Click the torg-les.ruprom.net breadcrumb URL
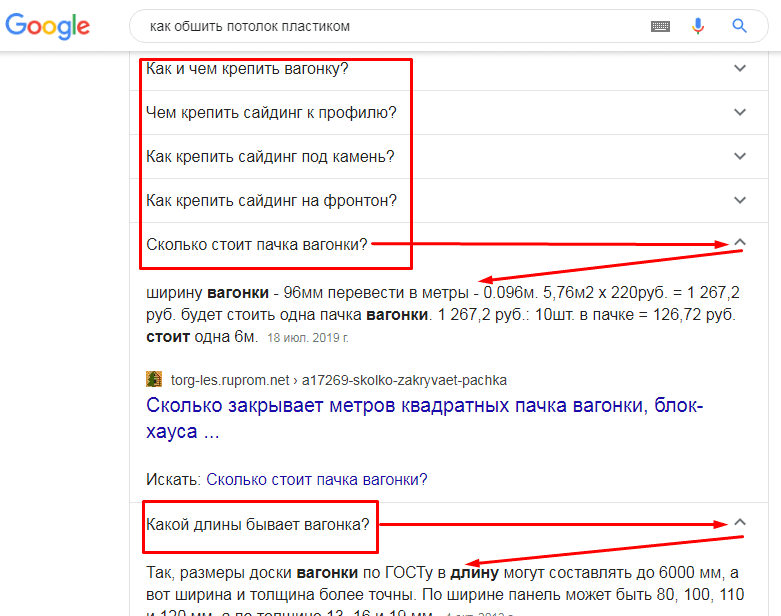The width and height of the screenshot is (781, 616). [338, 380]
